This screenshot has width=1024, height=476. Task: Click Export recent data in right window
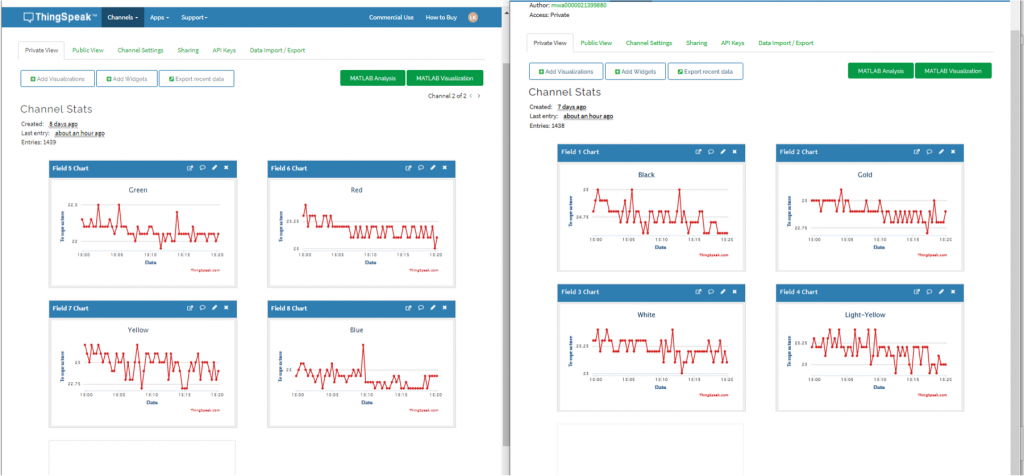coord(705,71)
